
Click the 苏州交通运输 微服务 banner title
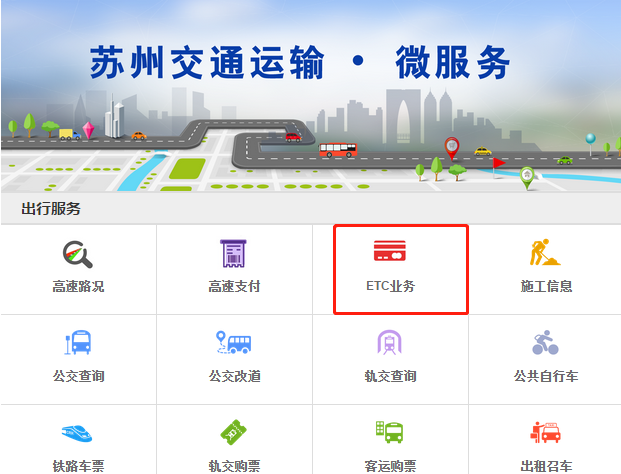coord(300,62)
